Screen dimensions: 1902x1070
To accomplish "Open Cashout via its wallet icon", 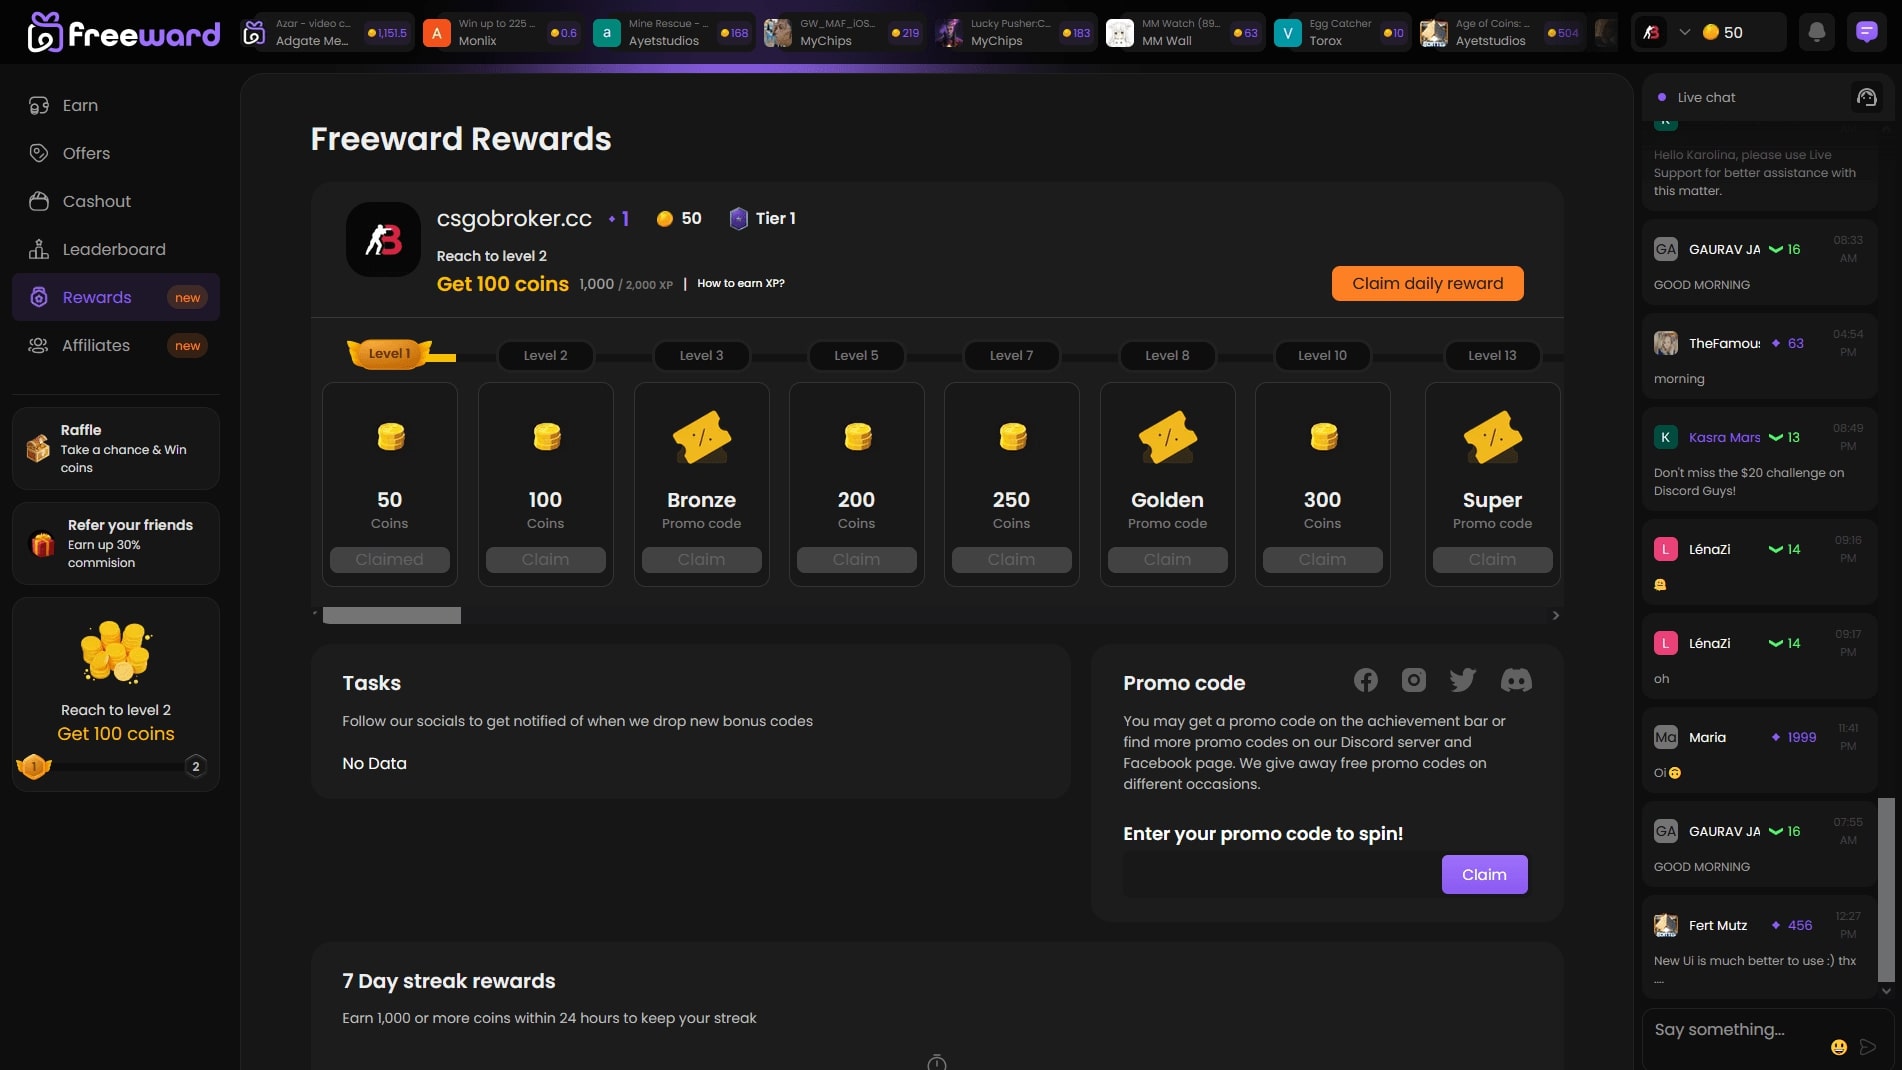I will point(37,201).
